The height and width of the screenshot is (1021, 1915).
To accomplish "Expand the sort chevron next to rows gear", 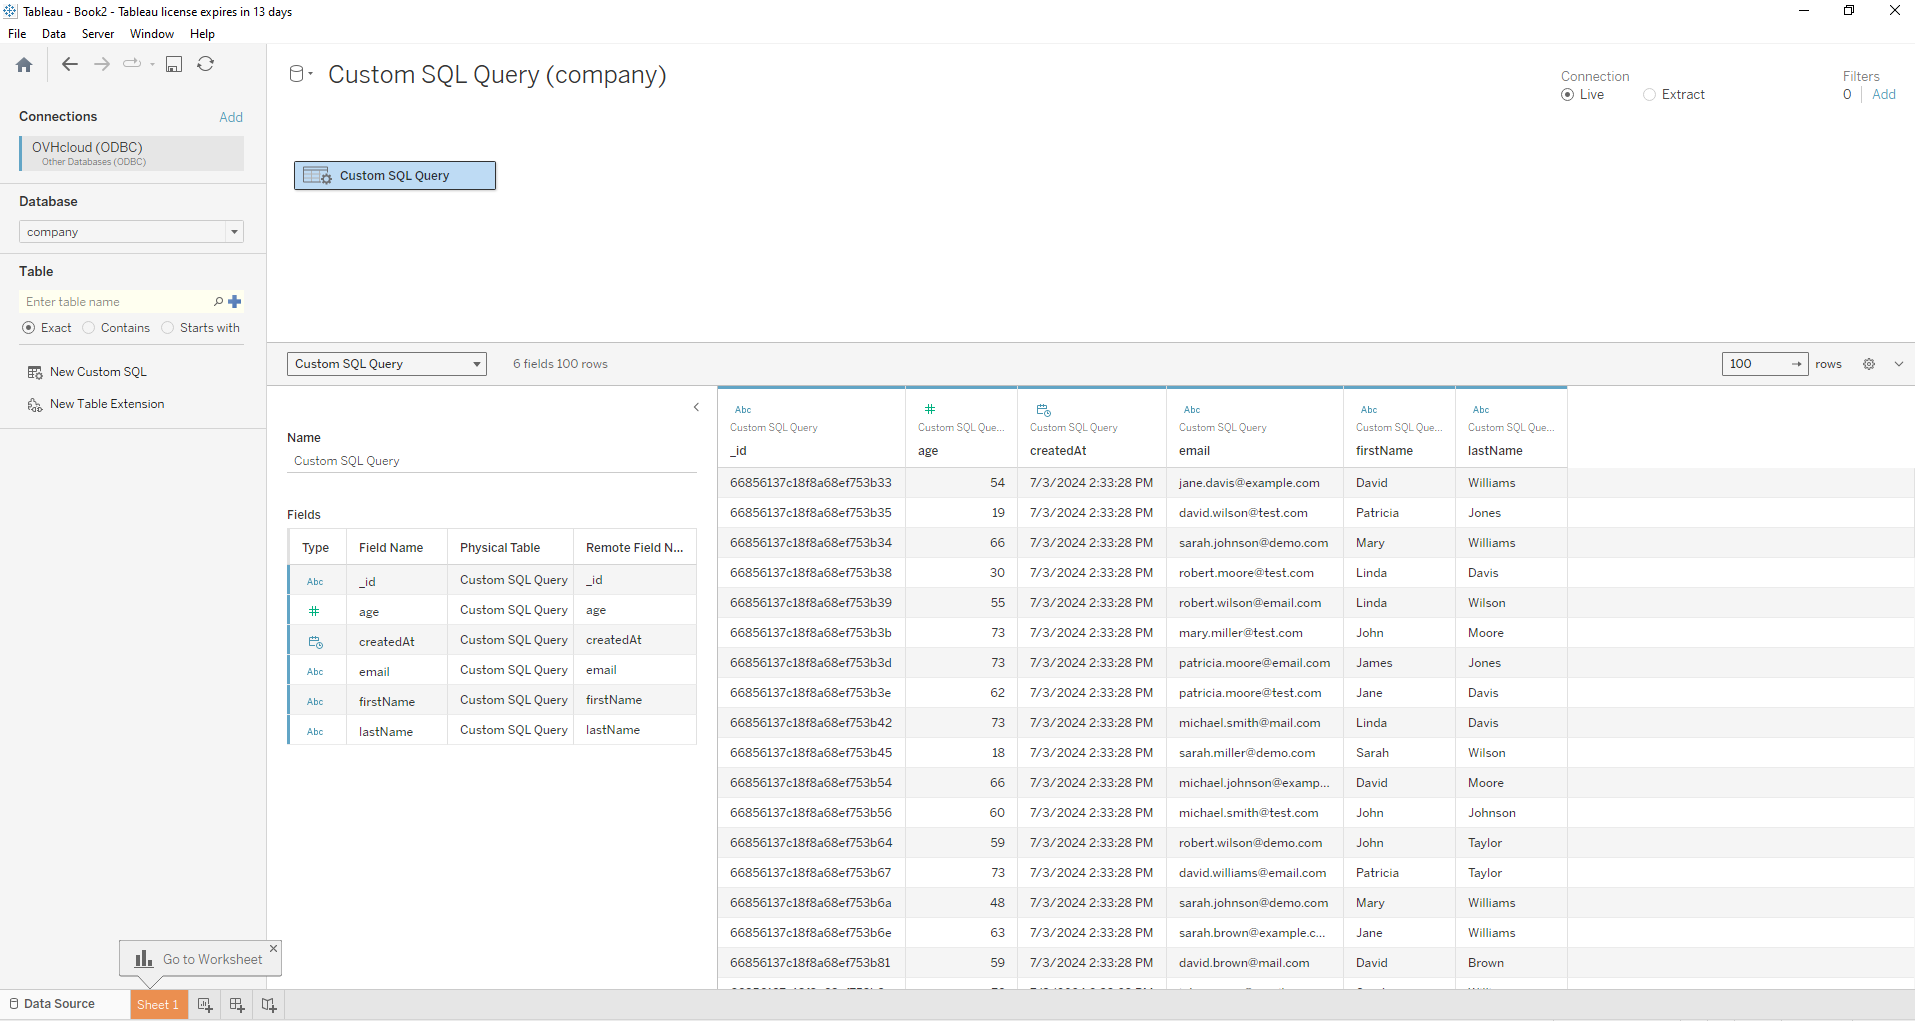I will tap(1897, 364).
